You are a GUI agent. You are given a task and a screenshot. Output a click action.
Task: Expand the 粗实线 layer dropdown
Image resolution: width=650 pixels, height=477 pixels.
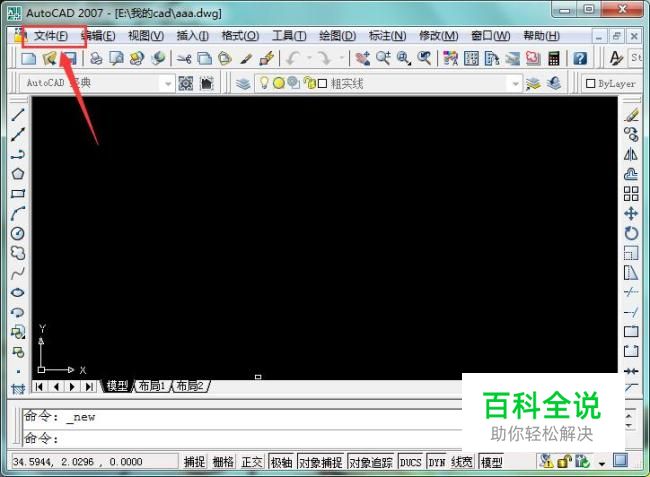pyautogui.click(x=515, y=84)
